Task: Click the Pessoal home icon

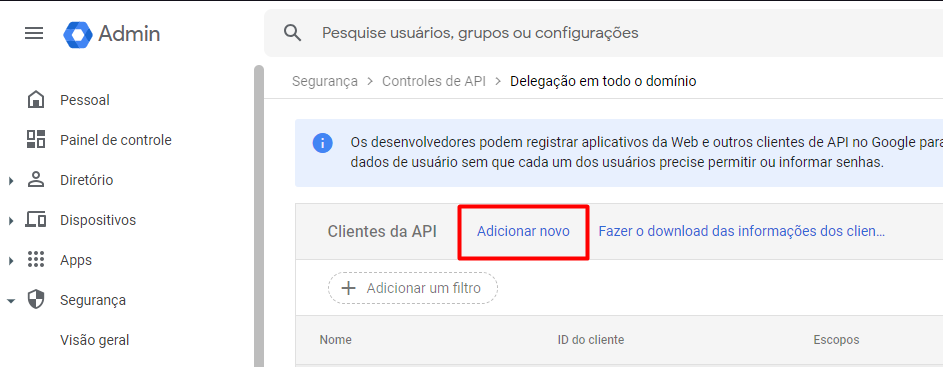Action: click(36, 100)
